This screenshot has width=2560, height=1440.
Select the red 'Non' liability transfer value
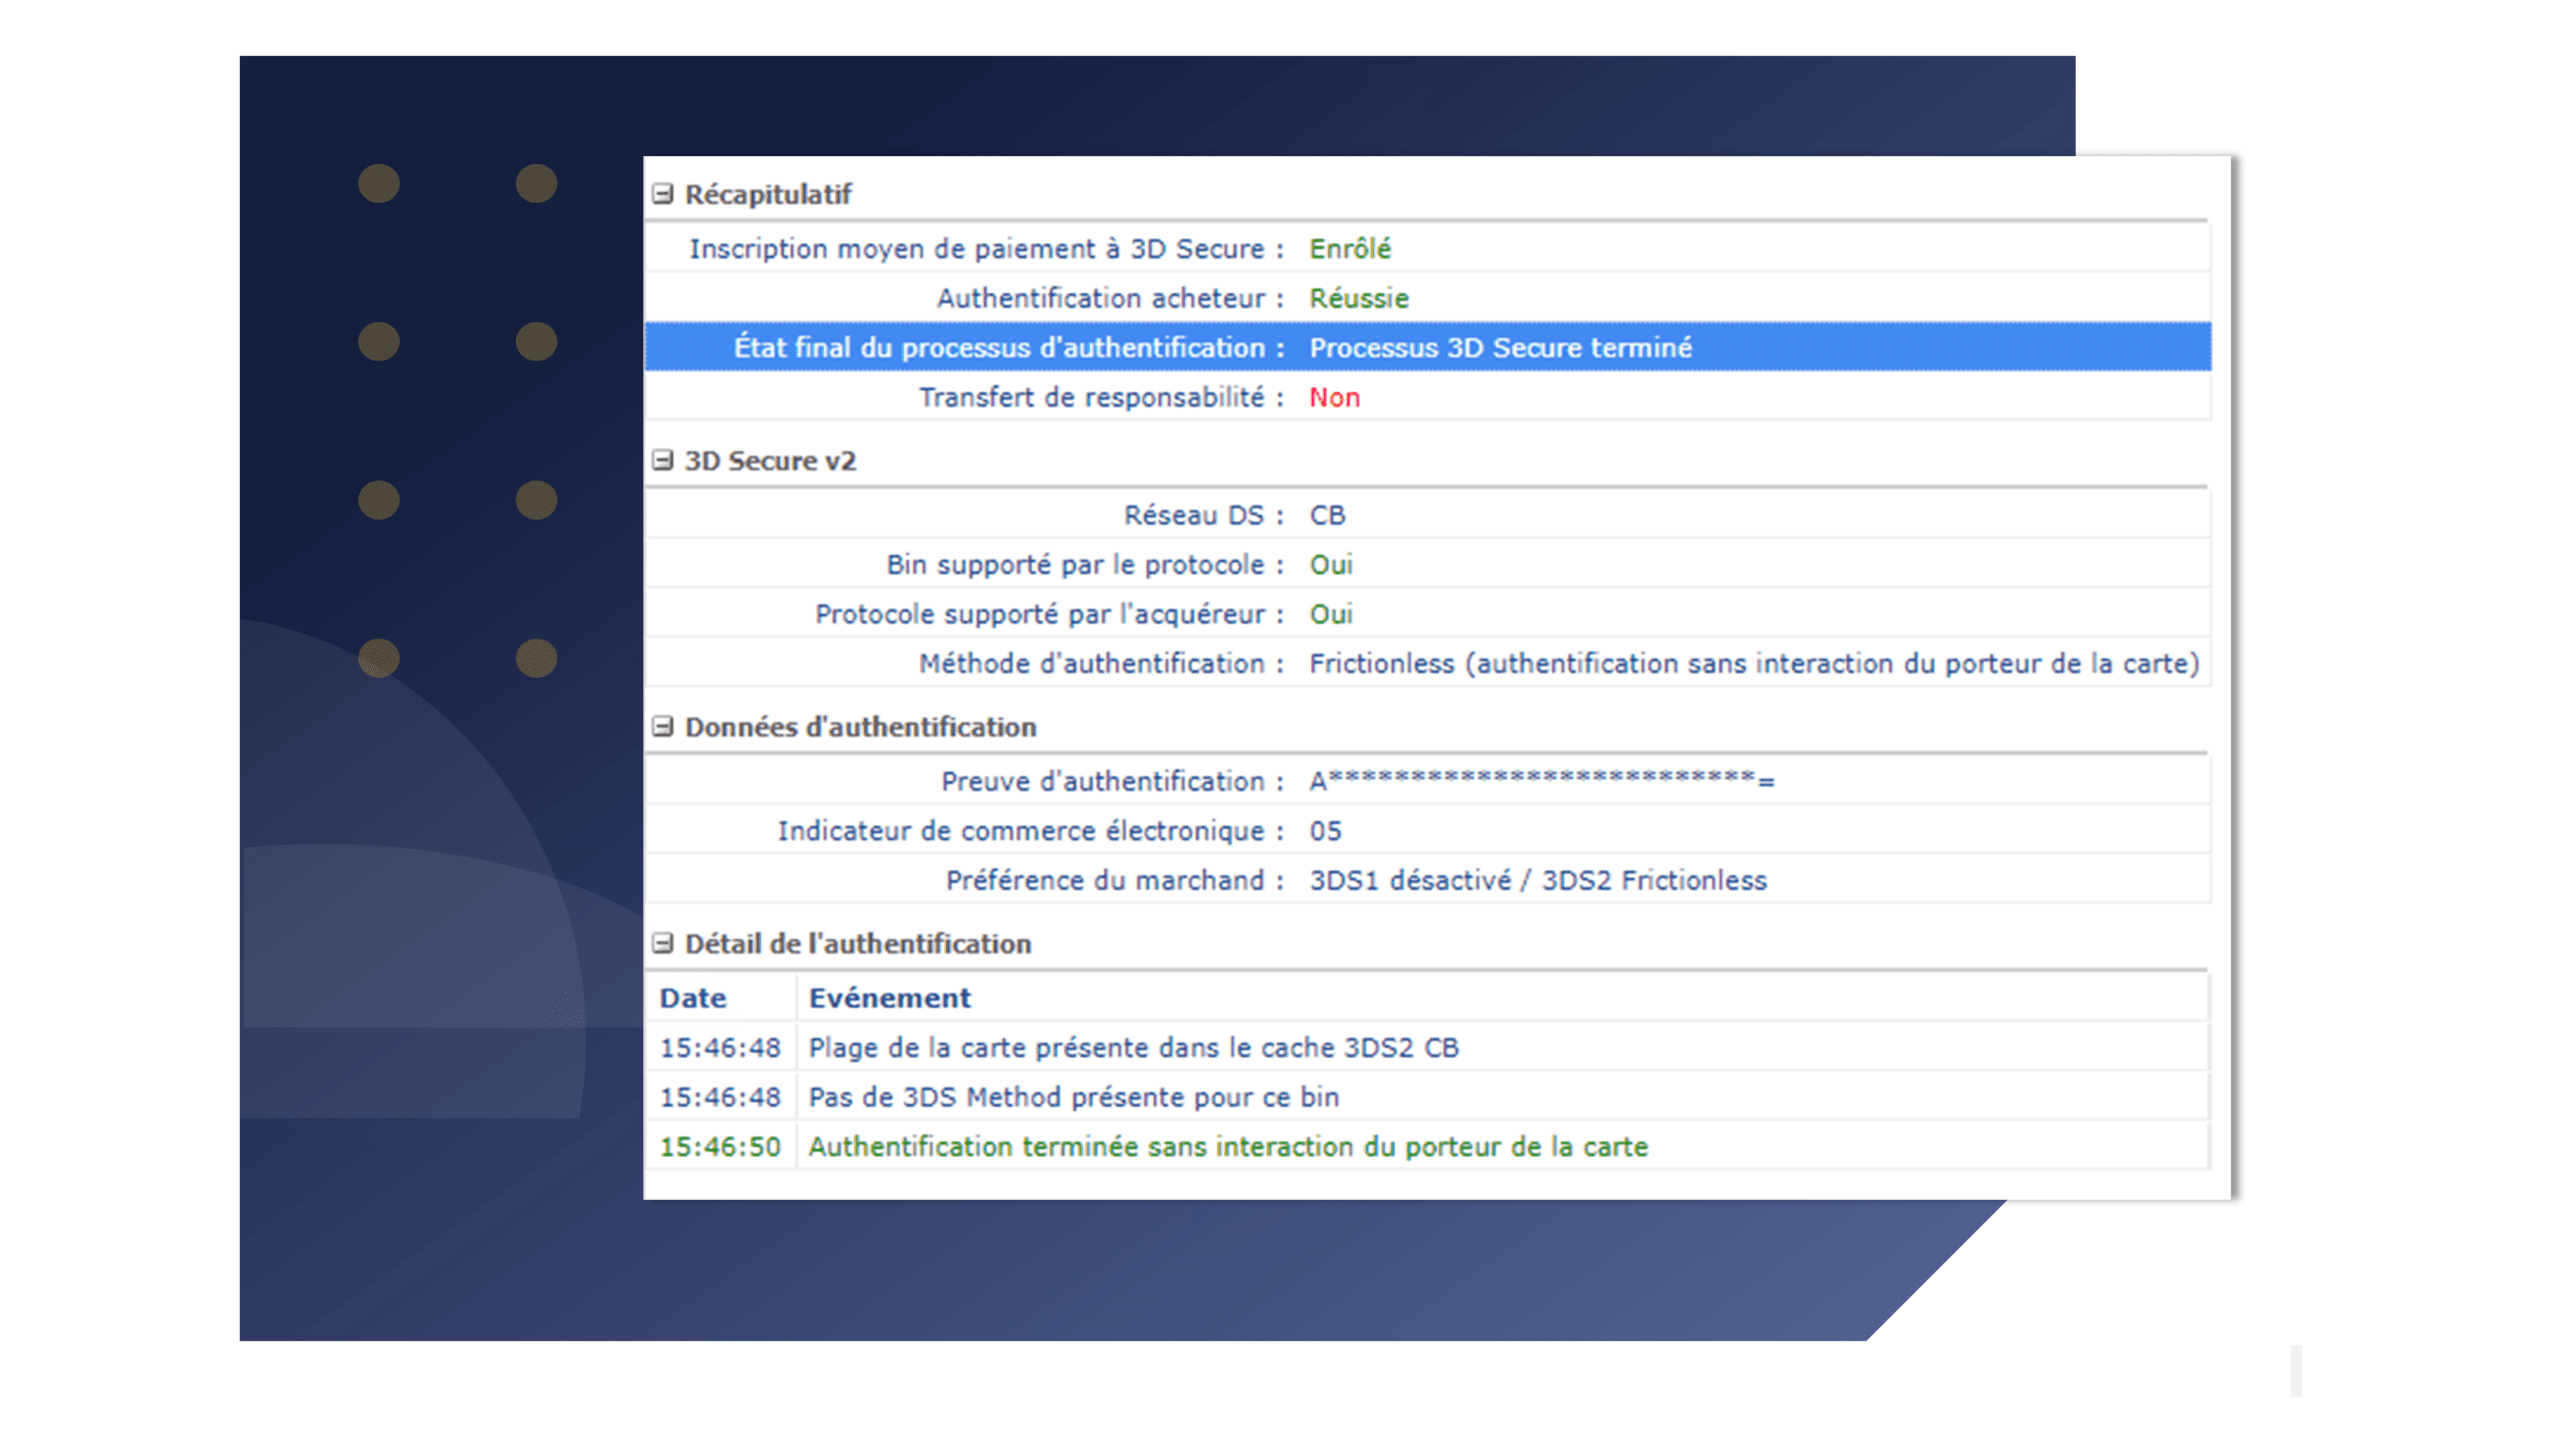[x=1335, y=397]
